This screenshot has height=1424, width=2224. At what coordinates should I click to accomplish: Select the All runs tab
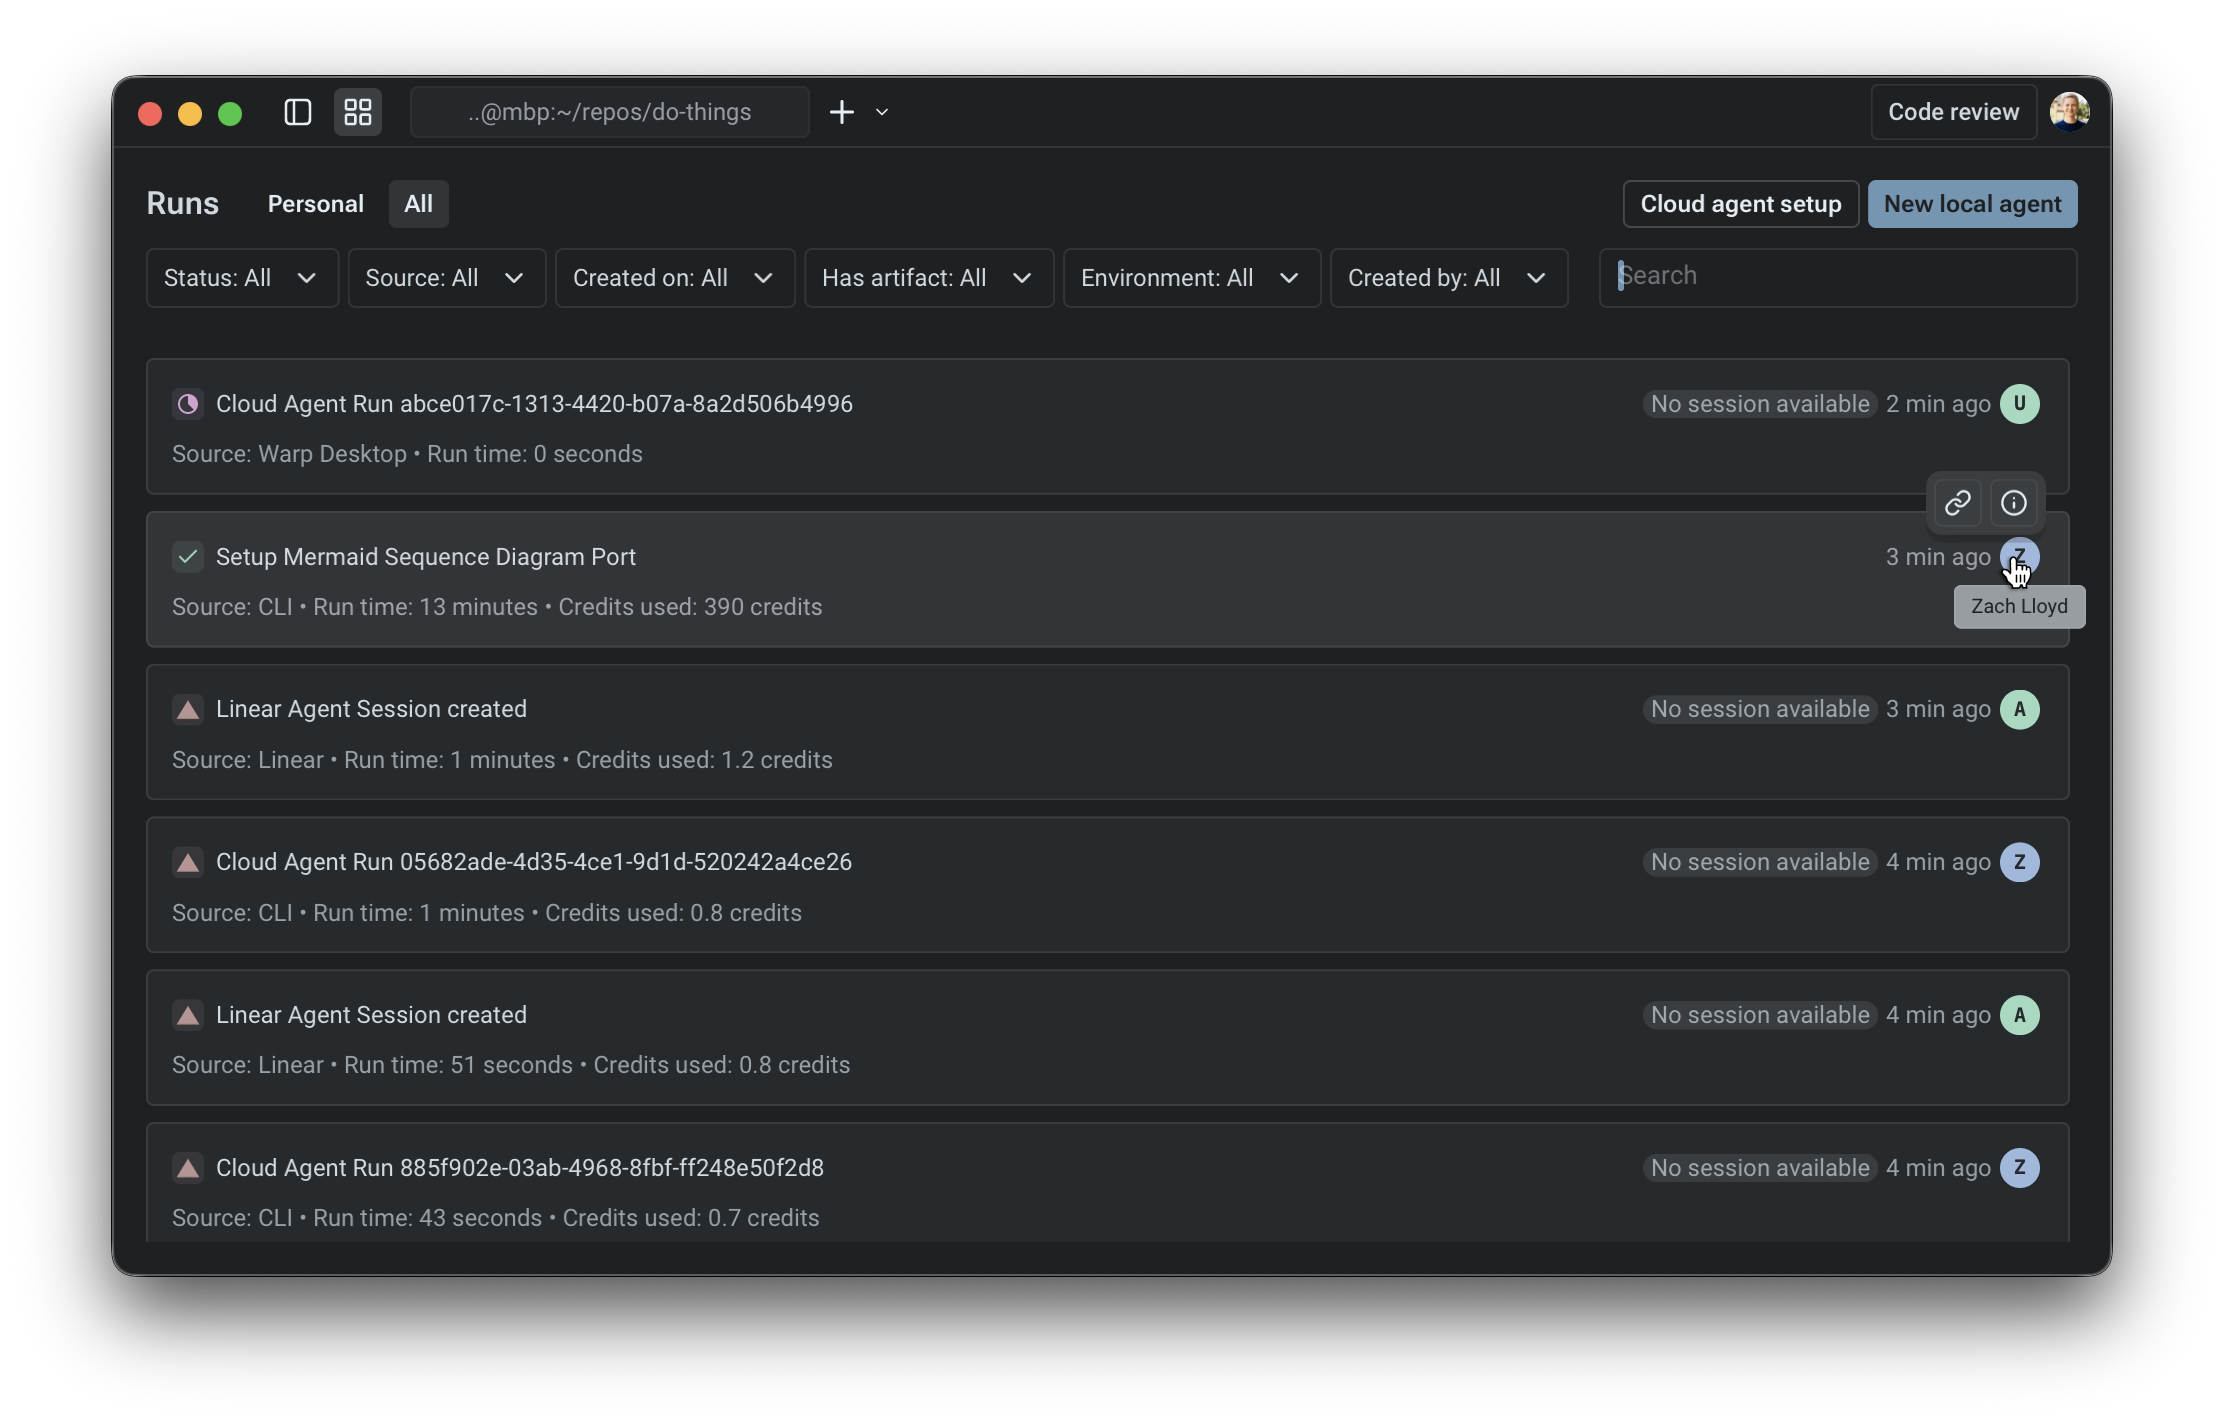click(418, 204)
